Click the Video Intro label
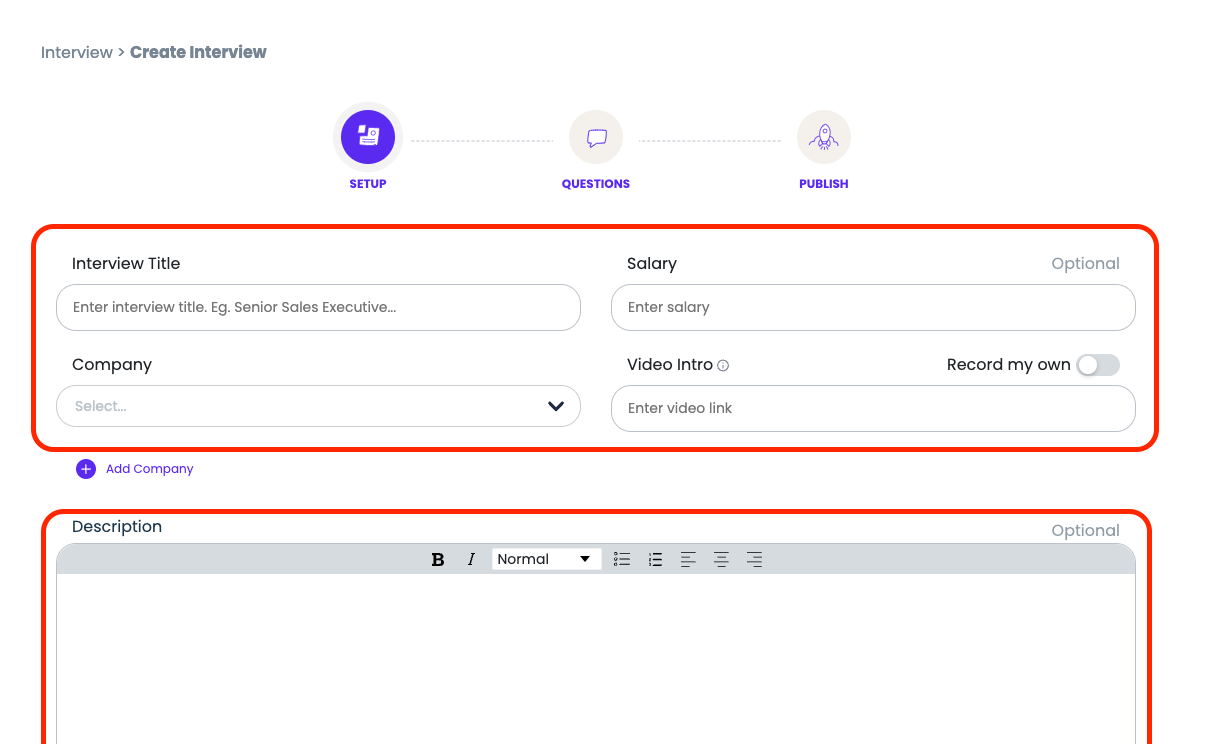 point(670,365)
